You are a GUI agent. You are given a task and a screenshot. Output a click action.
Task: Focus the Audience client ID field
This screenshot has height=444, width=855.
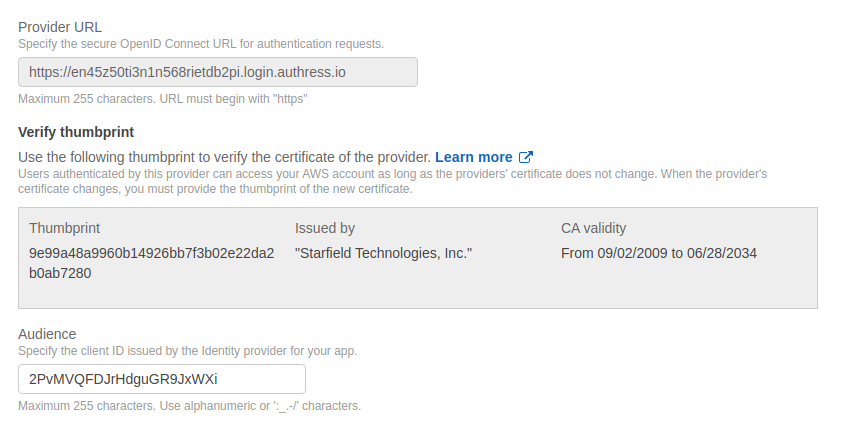(x=162, y=379)
